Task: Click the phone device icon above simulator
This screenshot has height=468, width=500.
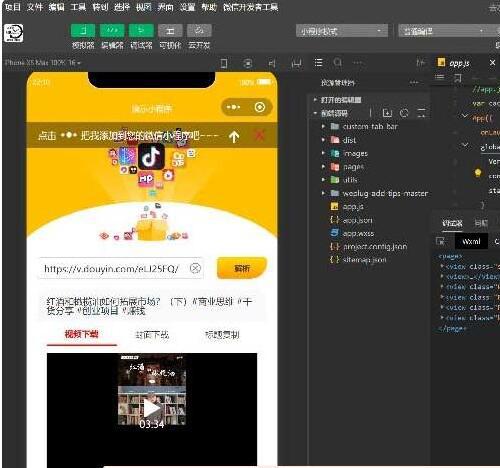Action: pyautogui.click(x=224, y=63)
